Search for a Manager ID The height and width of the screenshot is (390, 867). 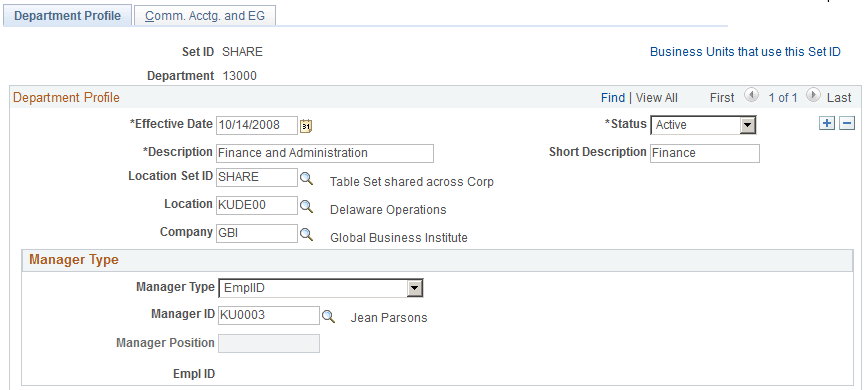328,316
